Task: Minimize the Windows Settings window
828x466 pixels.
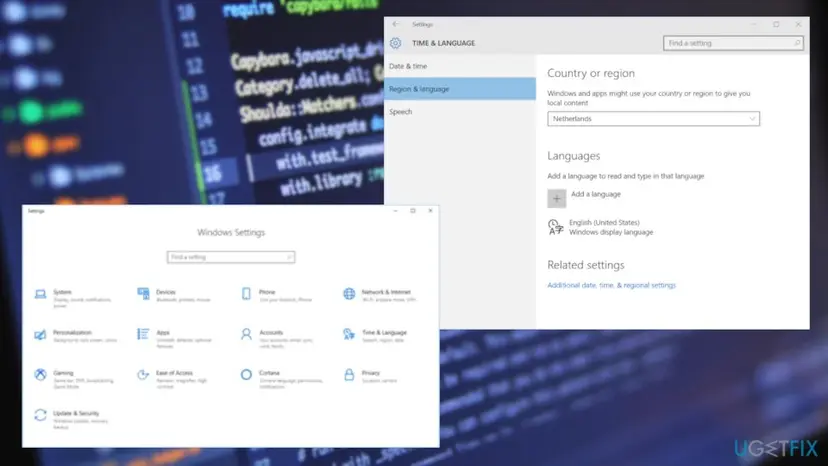Action: pos(395,211)
